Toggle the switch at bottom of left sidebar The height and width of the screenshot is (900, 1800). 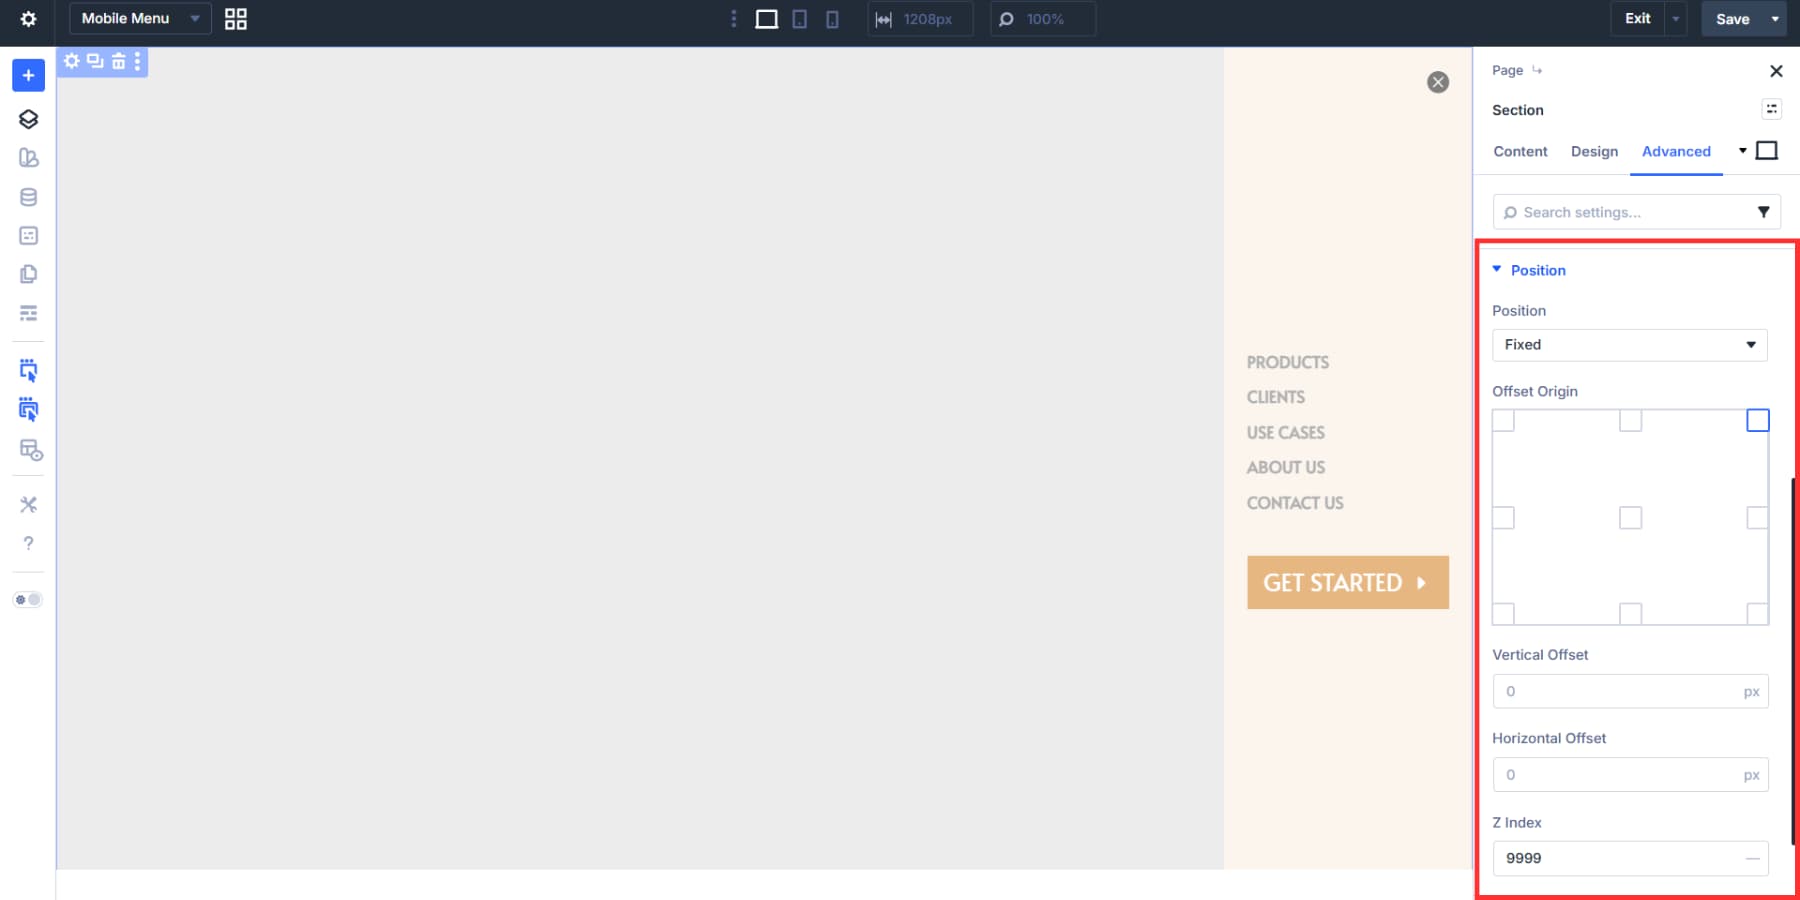click(28, 599)
